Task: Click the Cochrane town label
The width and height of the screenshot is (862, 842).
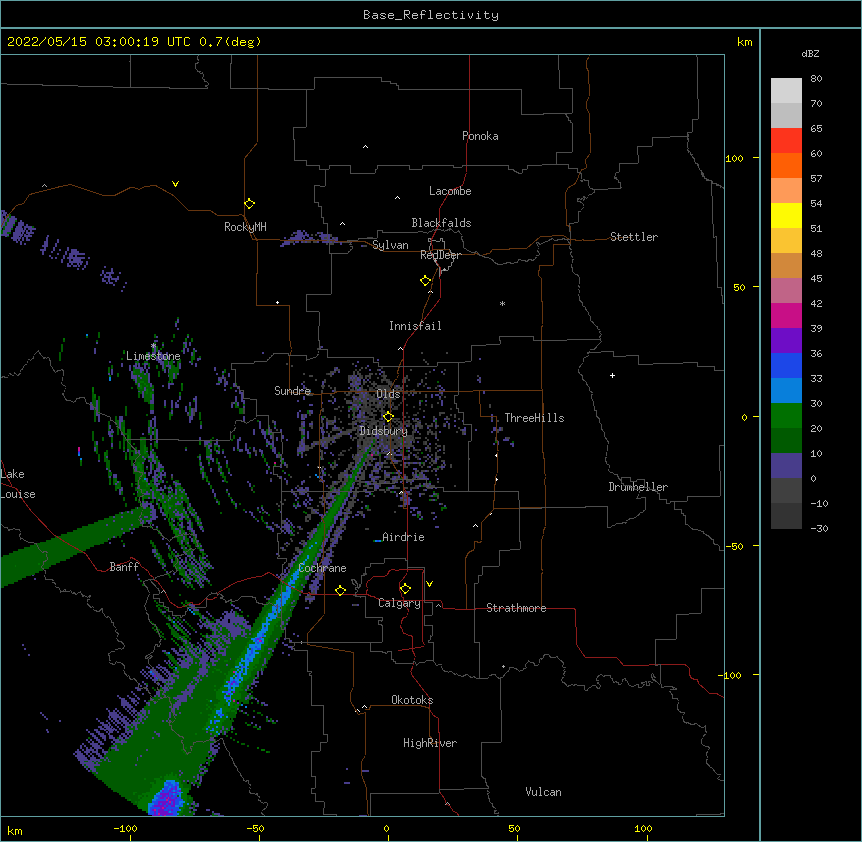Action: click(322, 568)
